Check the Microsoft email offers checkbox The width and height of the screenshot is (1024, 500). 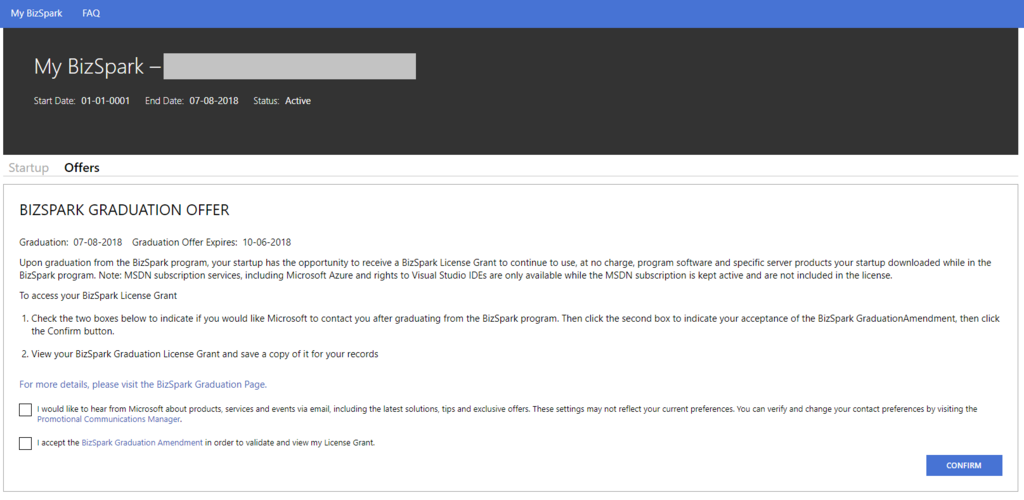click(x=25, y=410)
